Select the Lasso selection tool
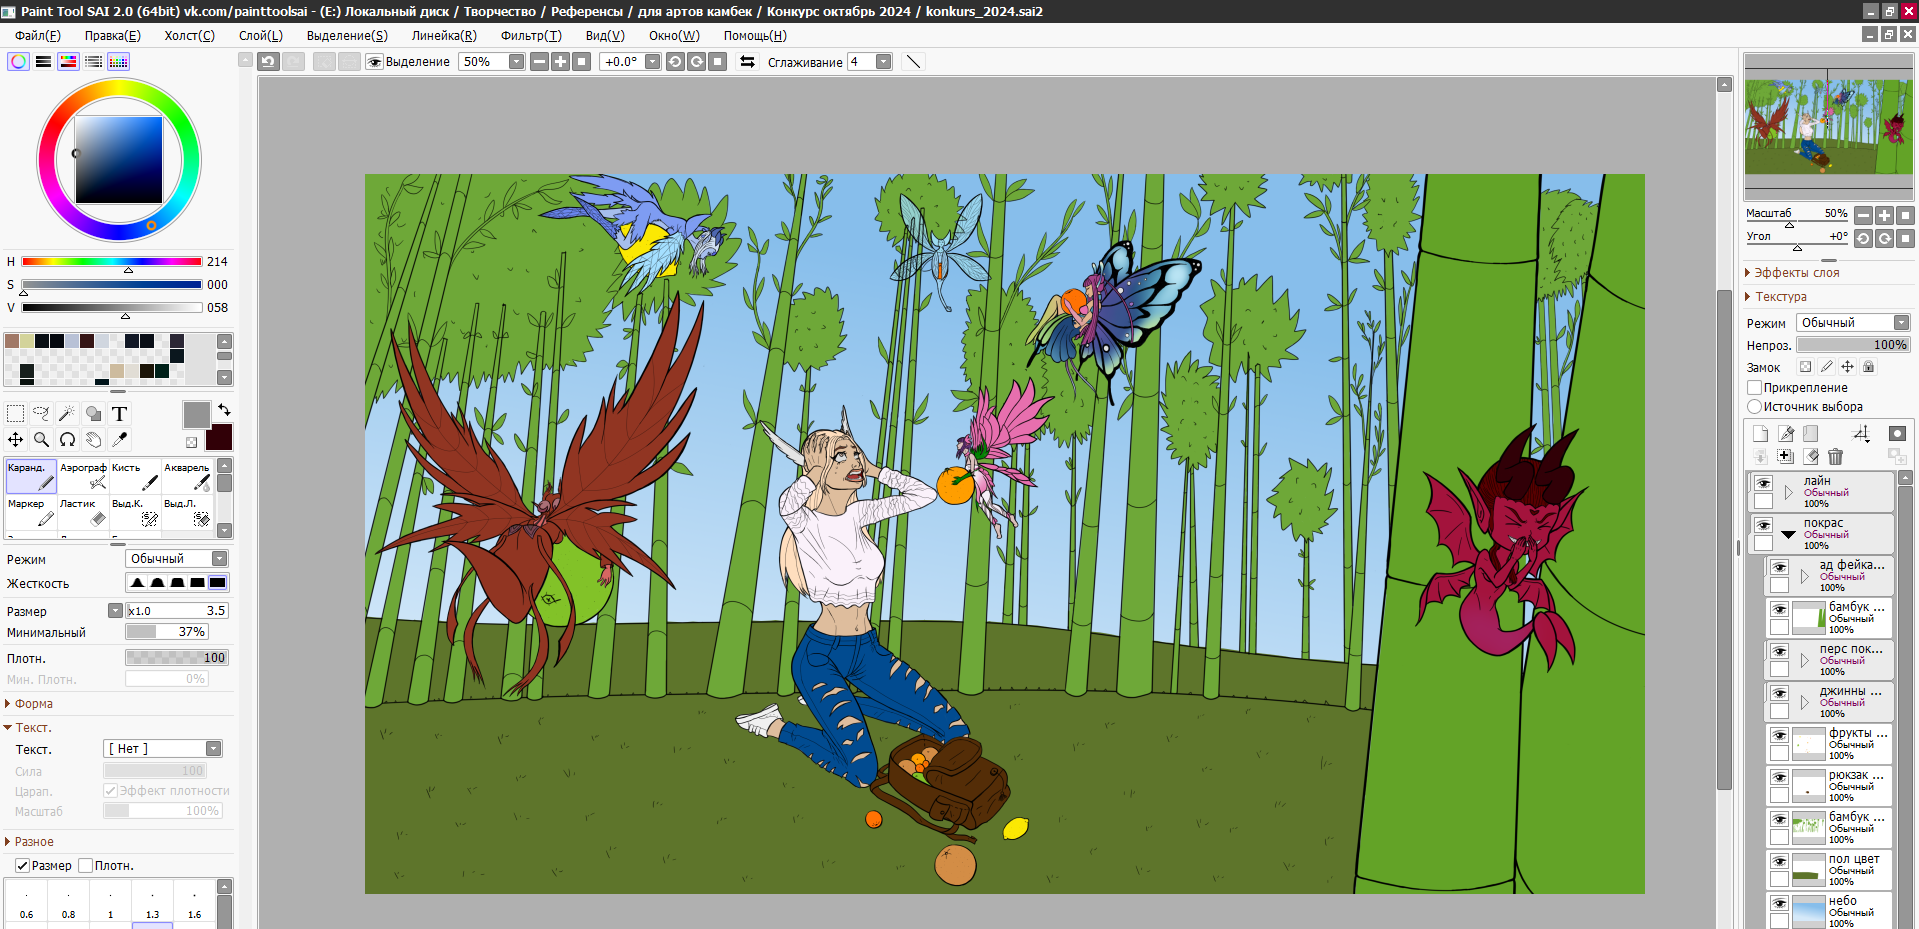The height and width of the screenshot is (929, 1919). [41, 413]
